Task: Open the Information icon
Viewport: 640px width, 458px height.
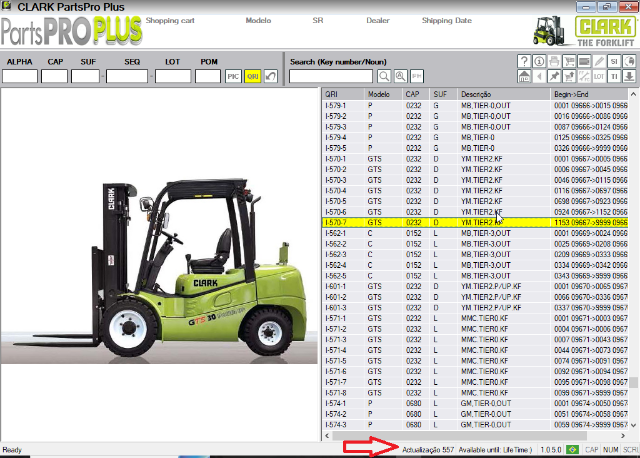Action: [x=539, y=61]
